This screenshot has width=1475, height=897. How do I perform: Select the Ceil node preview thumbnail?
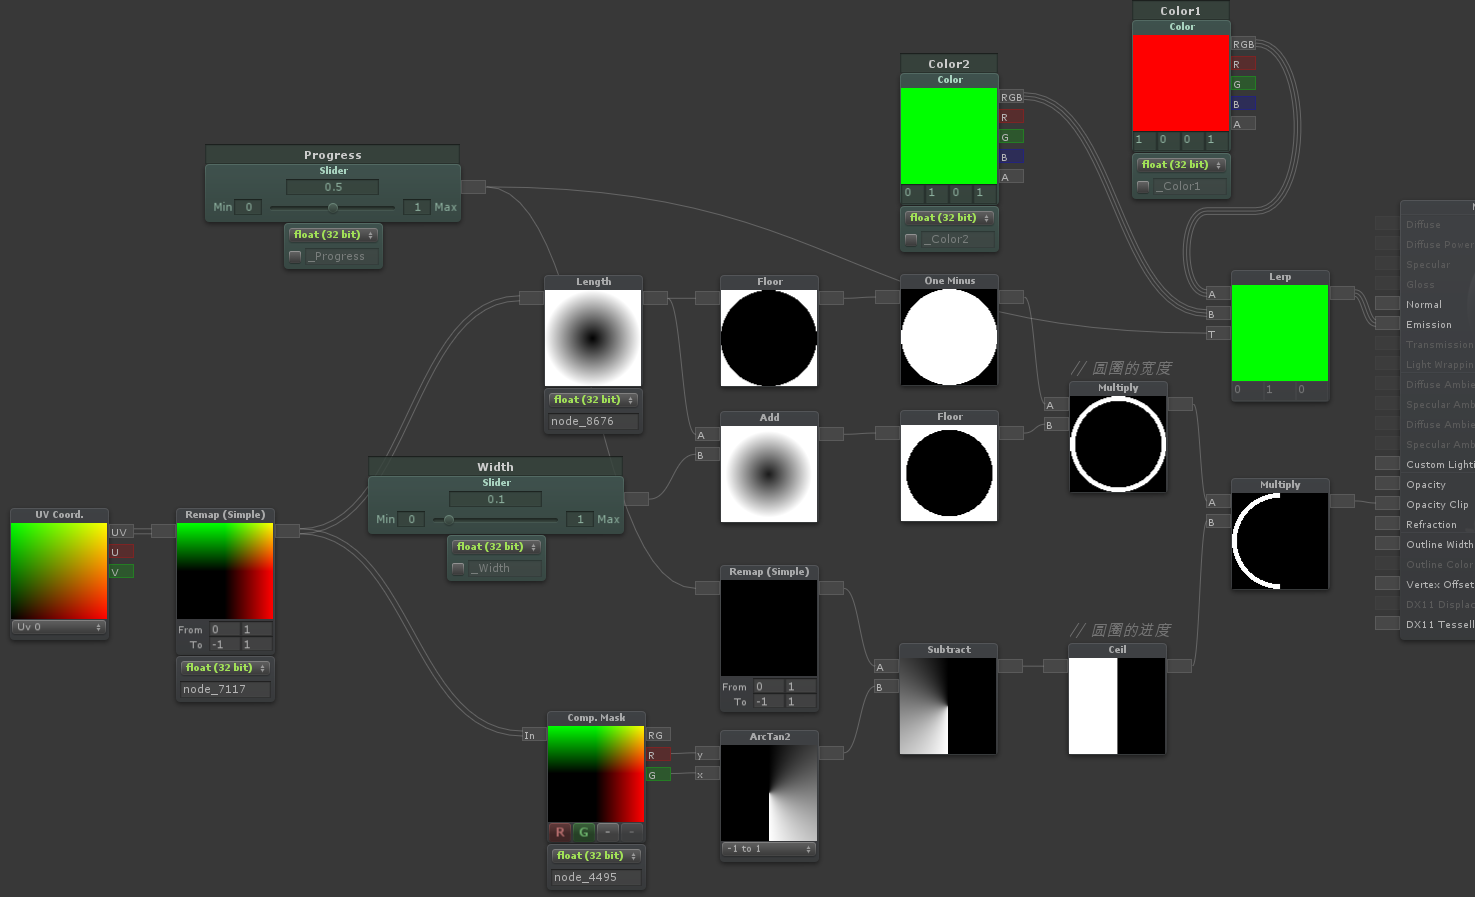pyautogui.click(x=1117, y=706)
